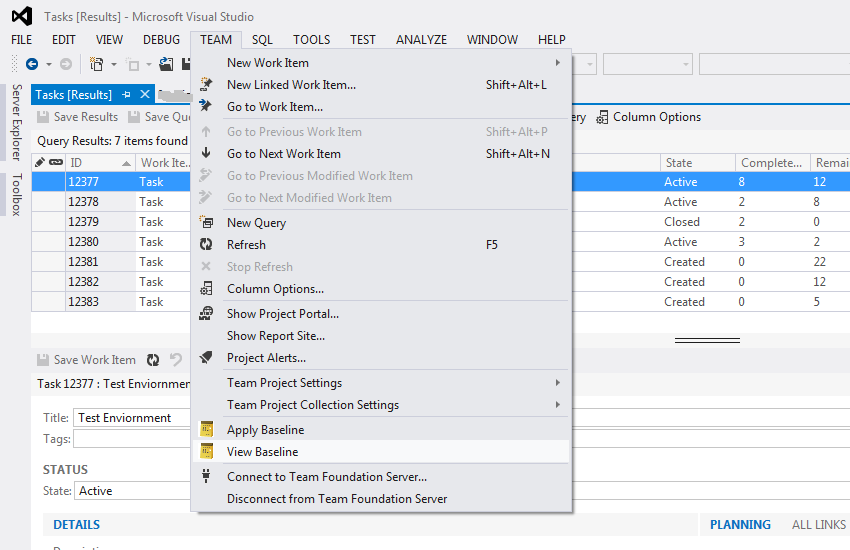Viewport: 850px width, 550px height.
Task: Switch to the ALL LINKS tab
Action: (x=819, y=525)
